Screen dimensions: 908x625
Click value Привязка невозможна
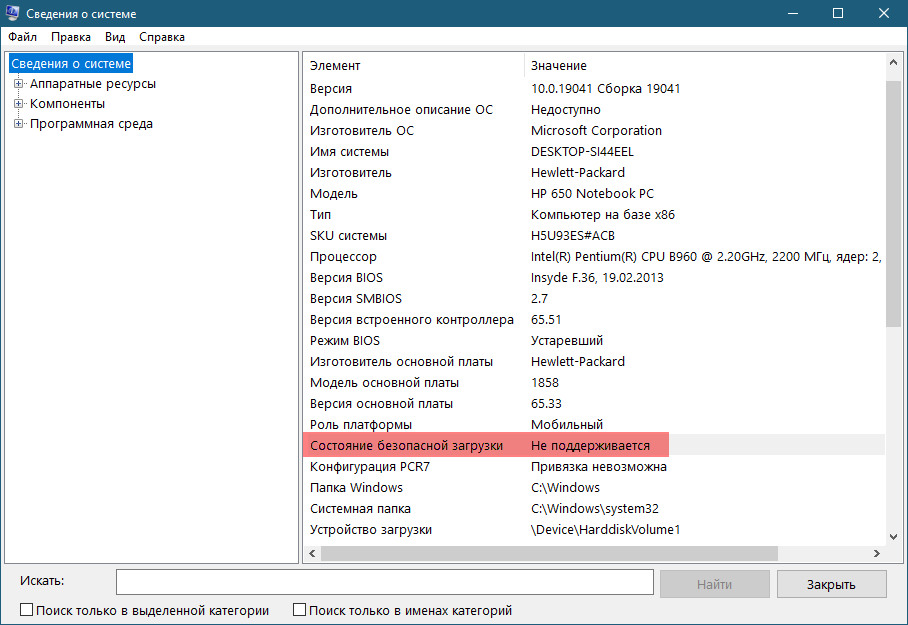point(599,466)
